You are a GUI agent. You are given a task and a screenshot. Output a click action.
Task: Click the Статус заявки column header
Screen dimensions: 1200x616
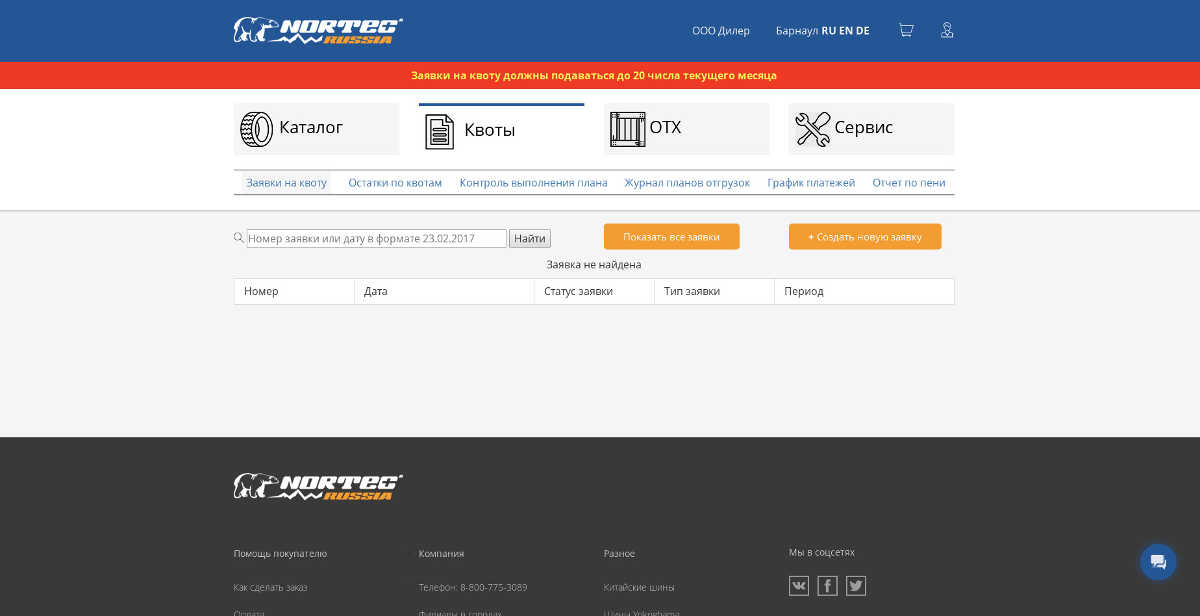(x=594, y=291)
